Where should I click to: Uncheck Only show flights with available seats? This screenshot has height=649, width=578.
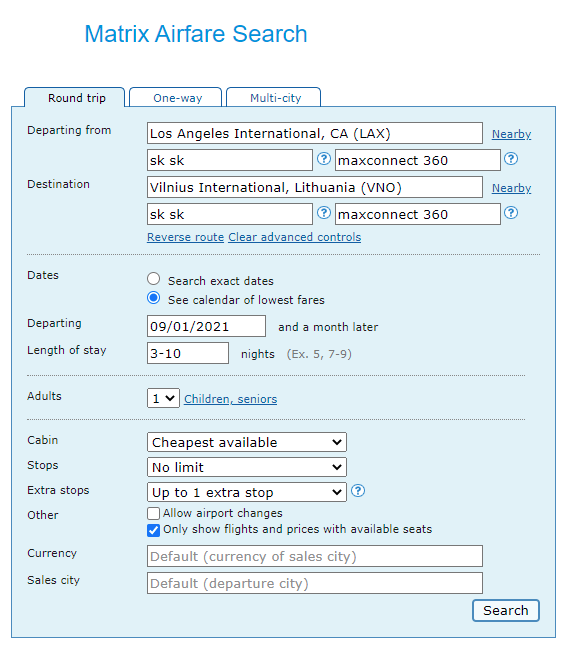[153, 530]
